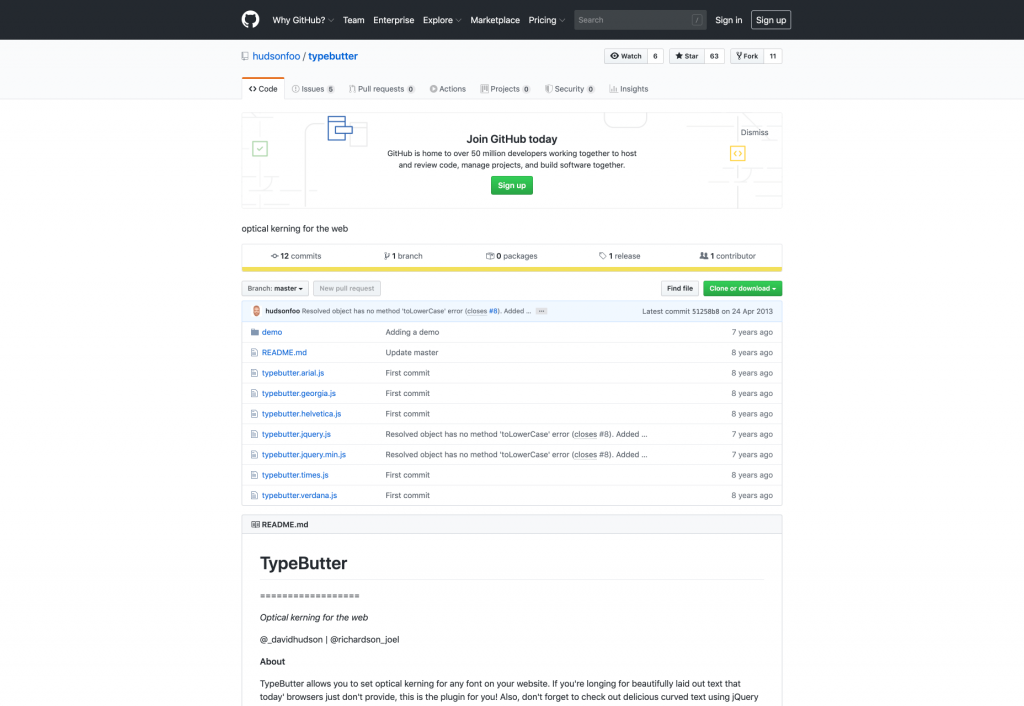1024x706 pixels.
Task: Click the file icon beside typebutter.verdana.js
Action: pos(254,496)
